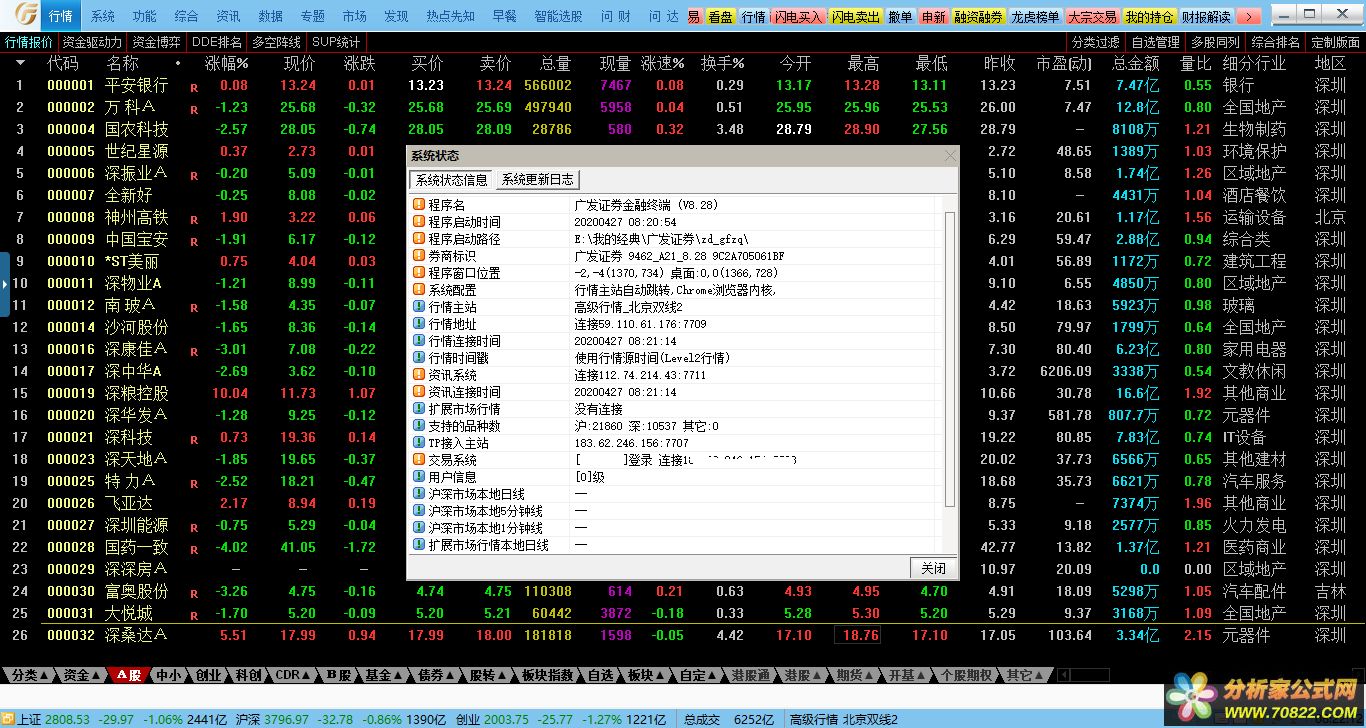Click the 资讯系统 row orange icon
This screenshot has width=1366, height=728.
pos(419,375)
